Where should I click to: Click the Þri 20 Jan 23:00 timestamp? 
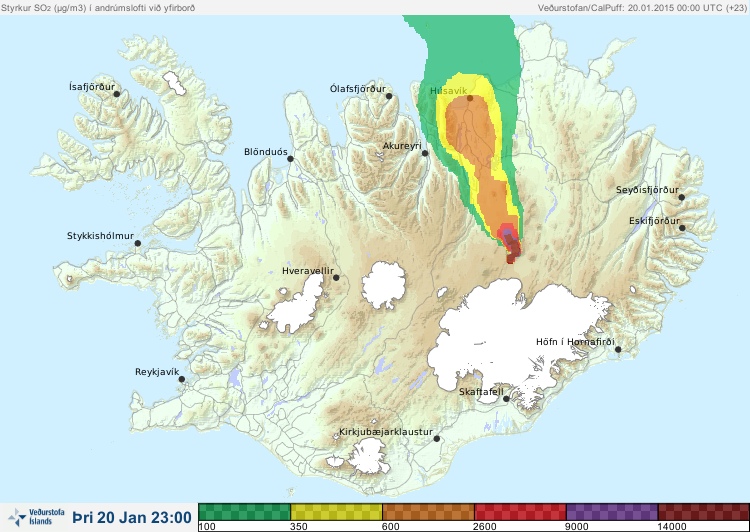click(x=132, y=517)
